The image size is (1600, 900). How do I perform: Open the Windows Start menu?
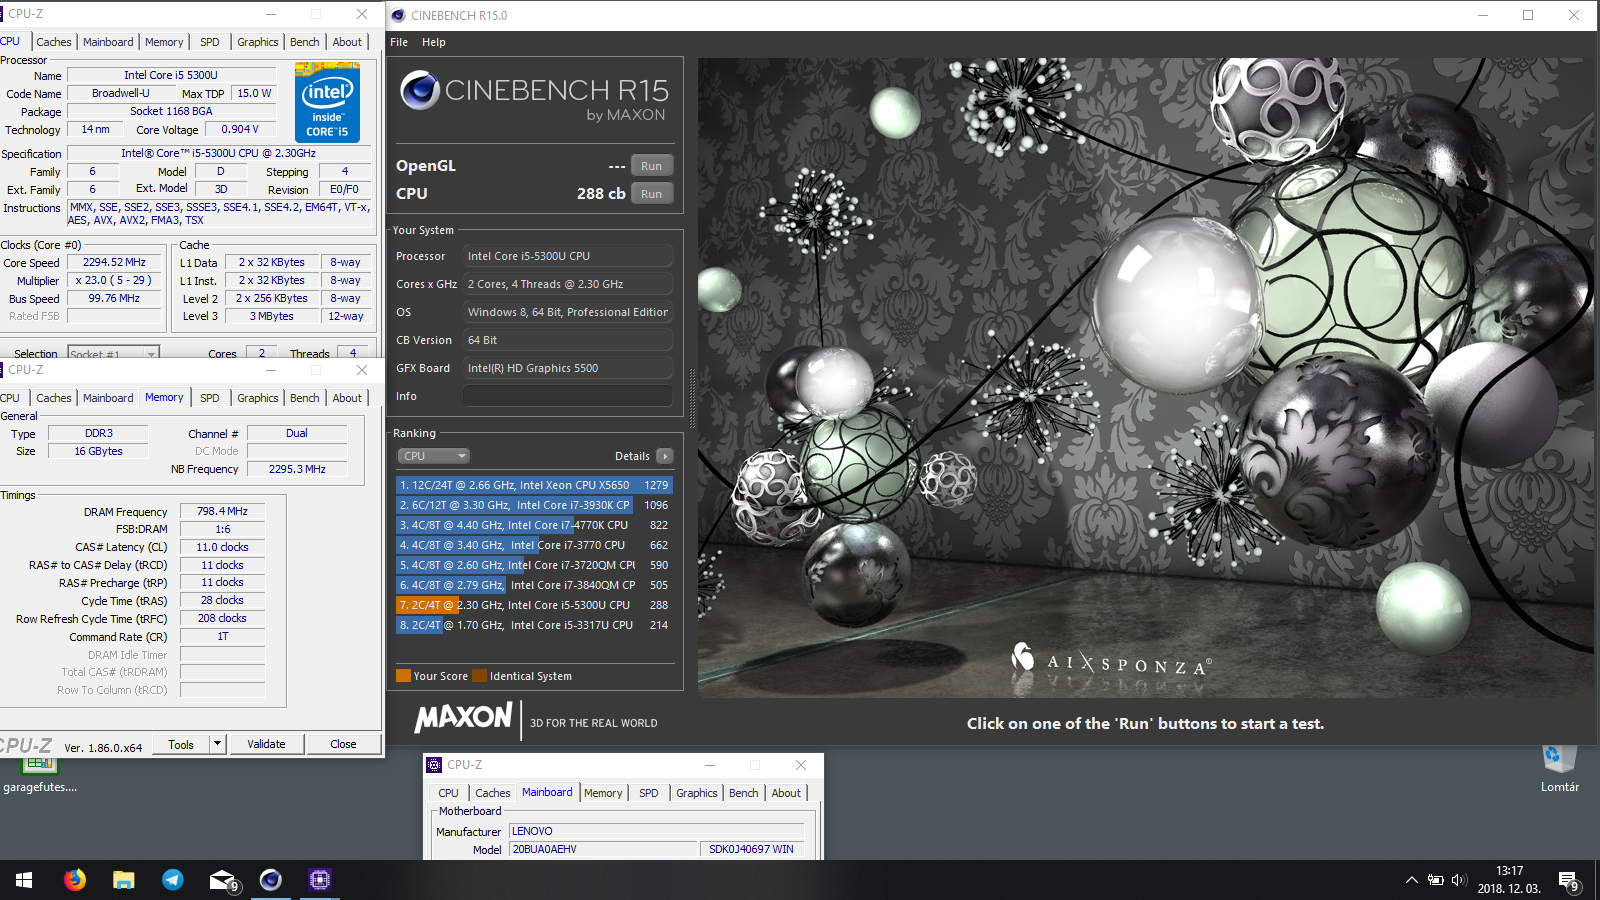pos(24,880)
